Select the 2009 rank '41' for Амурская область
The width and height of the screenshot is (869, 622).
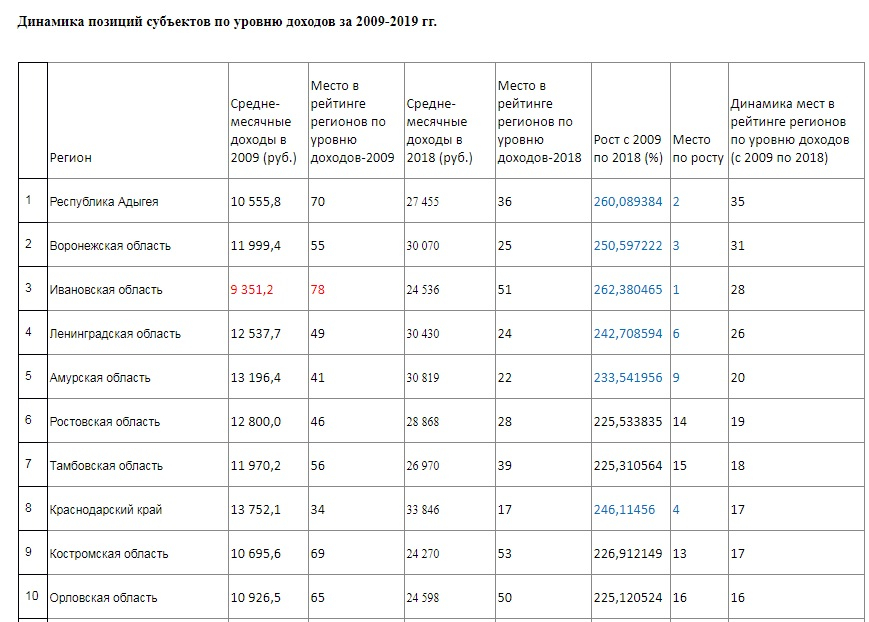(x=318, y=378)
